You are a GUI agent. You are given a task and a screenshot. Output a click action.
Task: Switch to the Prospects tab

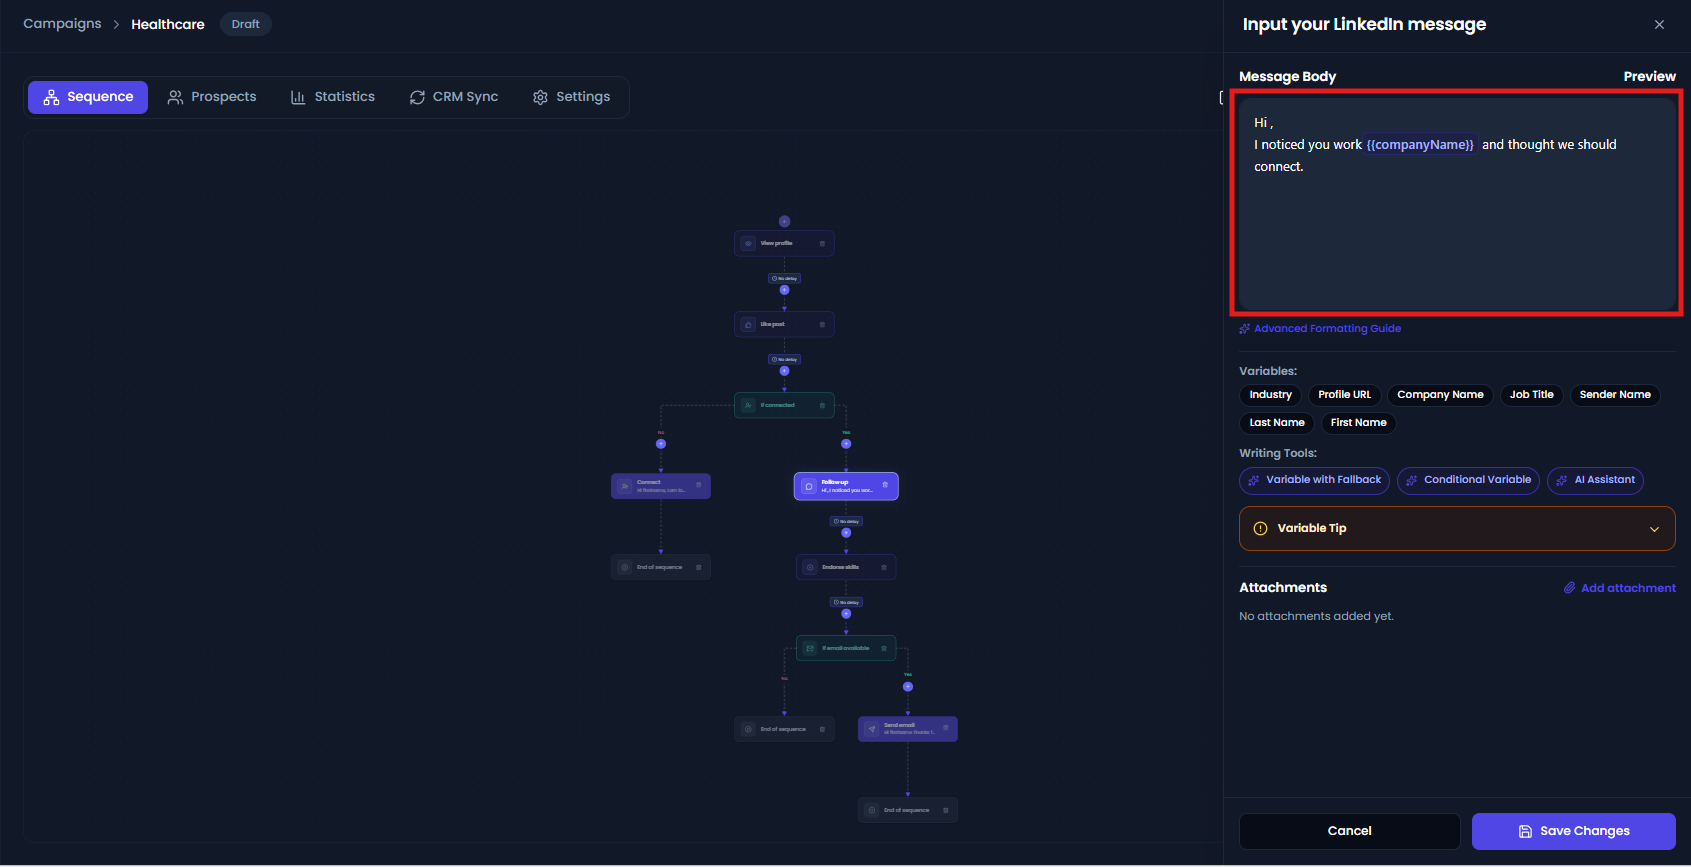pyautogui.click(x=212, y=97)
